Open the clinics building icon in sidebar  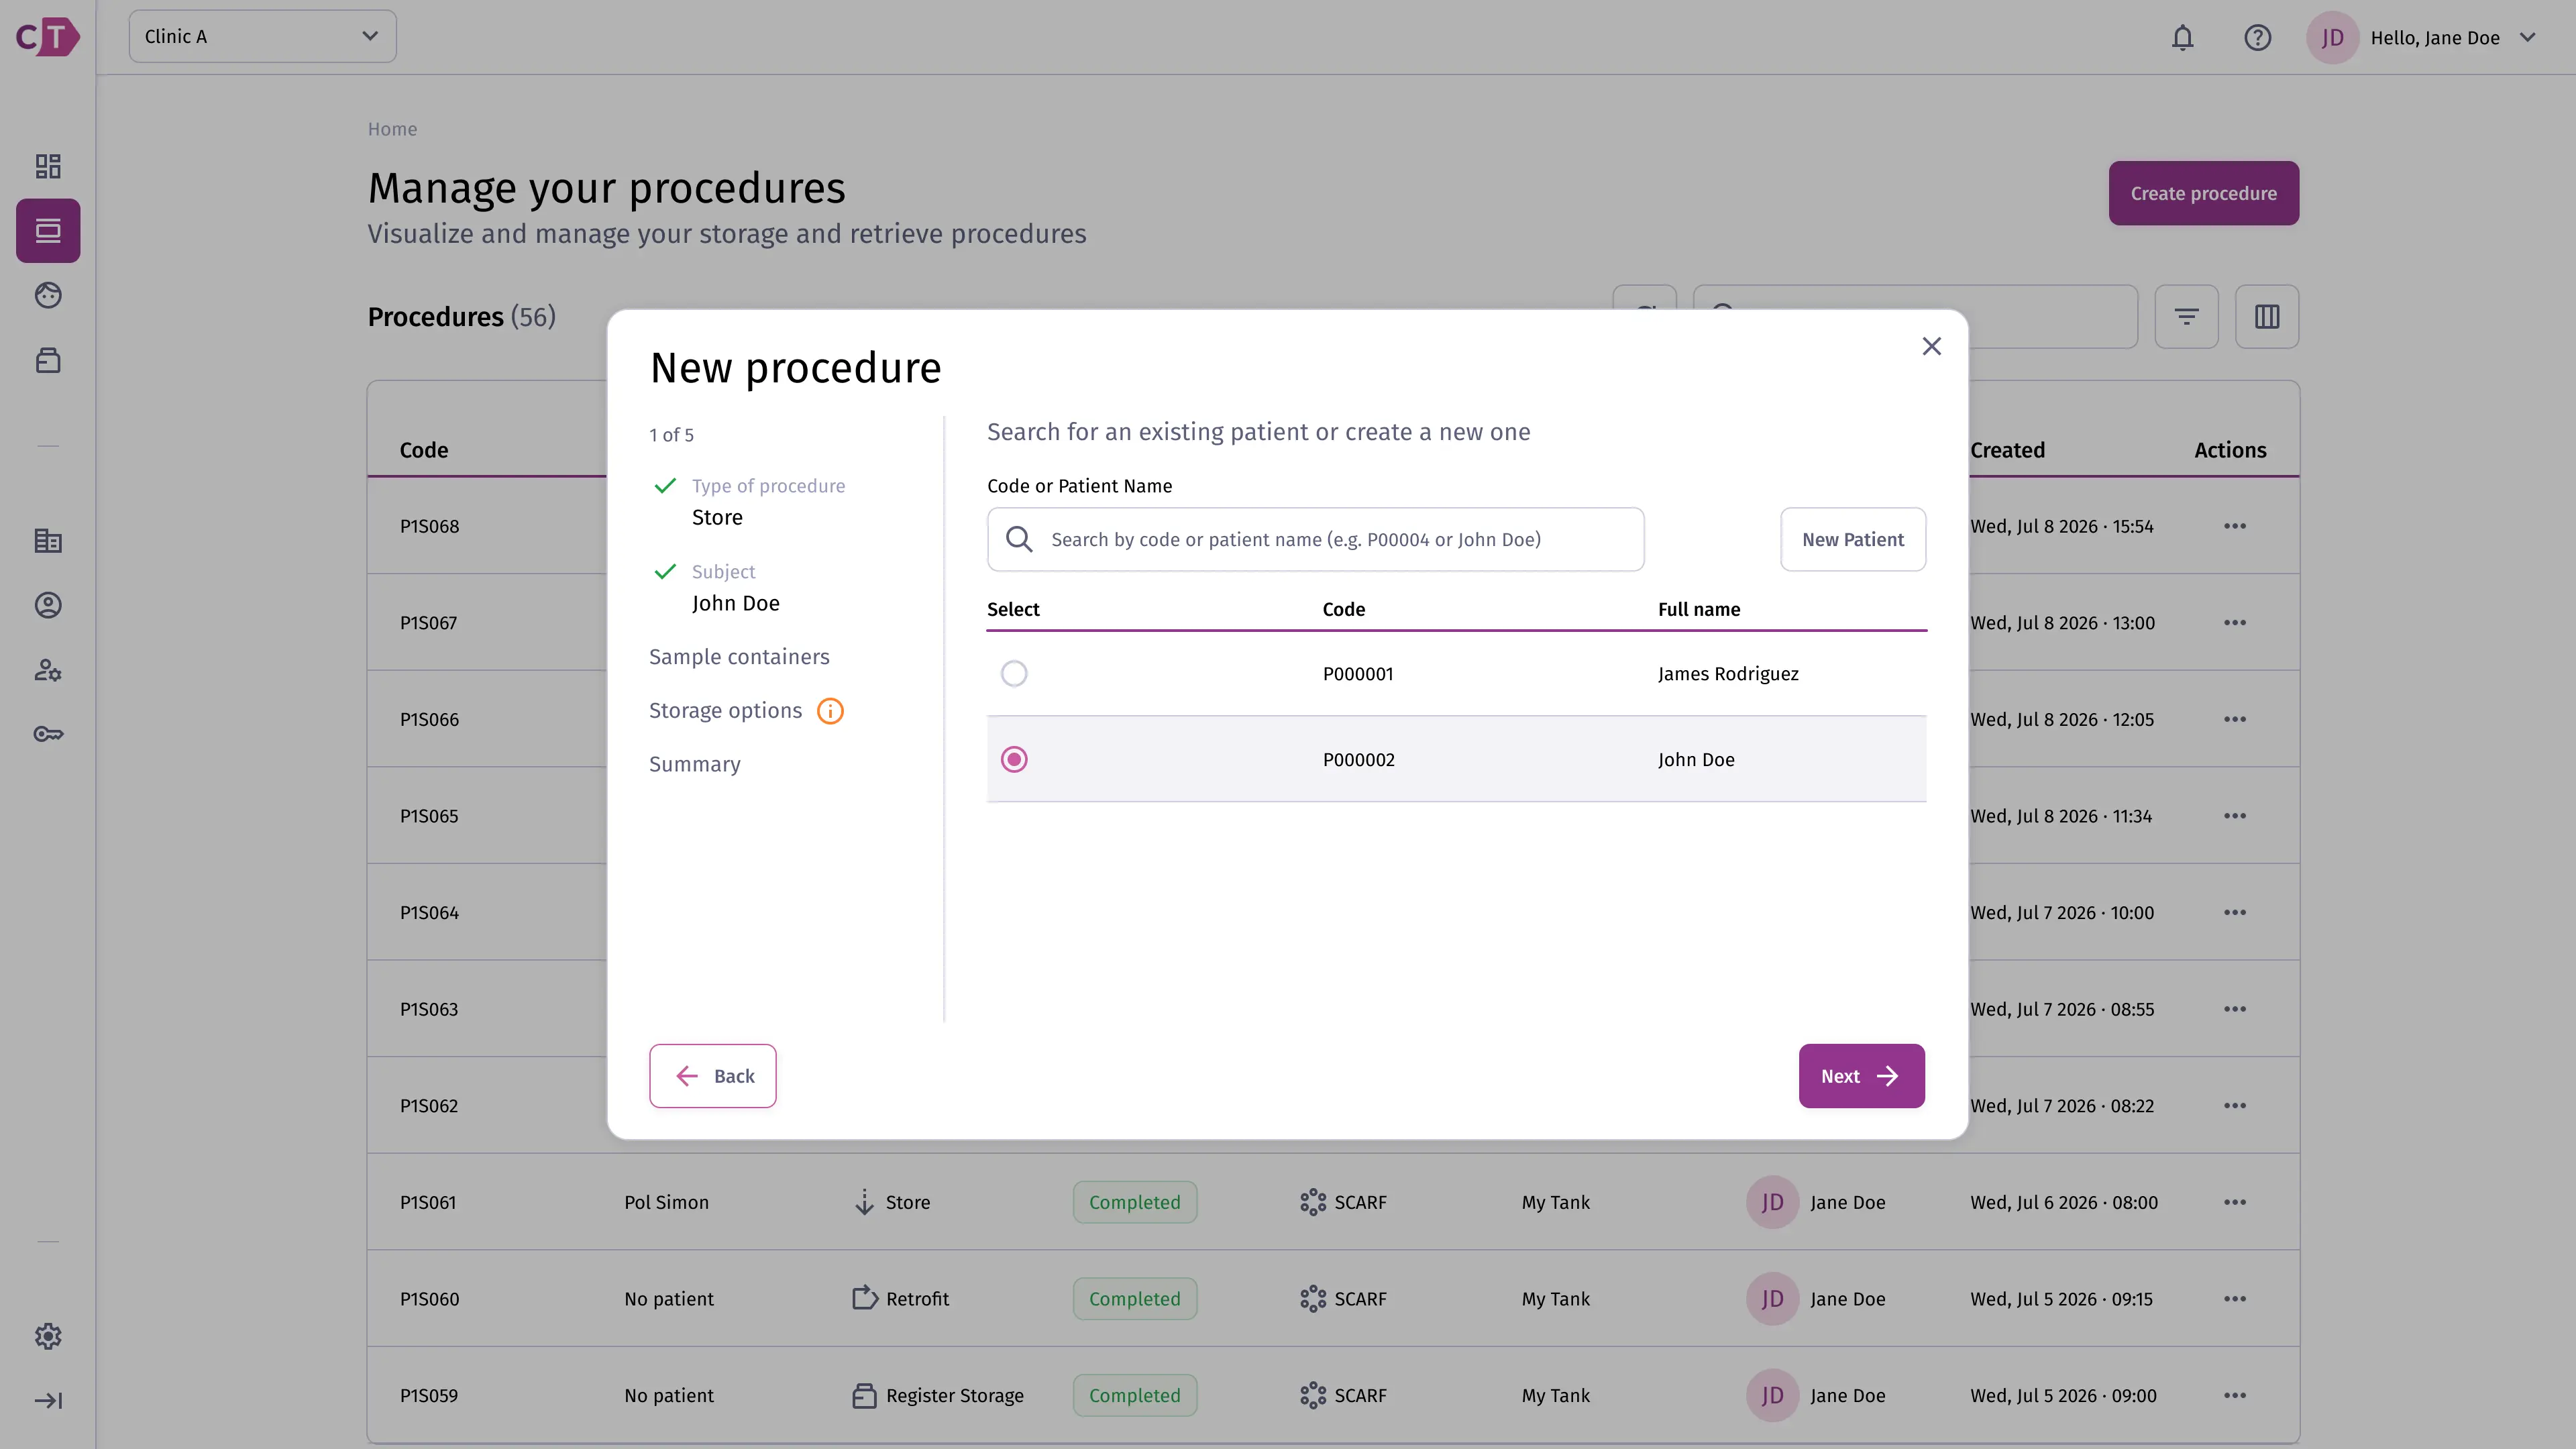click(x=48, y=541)
